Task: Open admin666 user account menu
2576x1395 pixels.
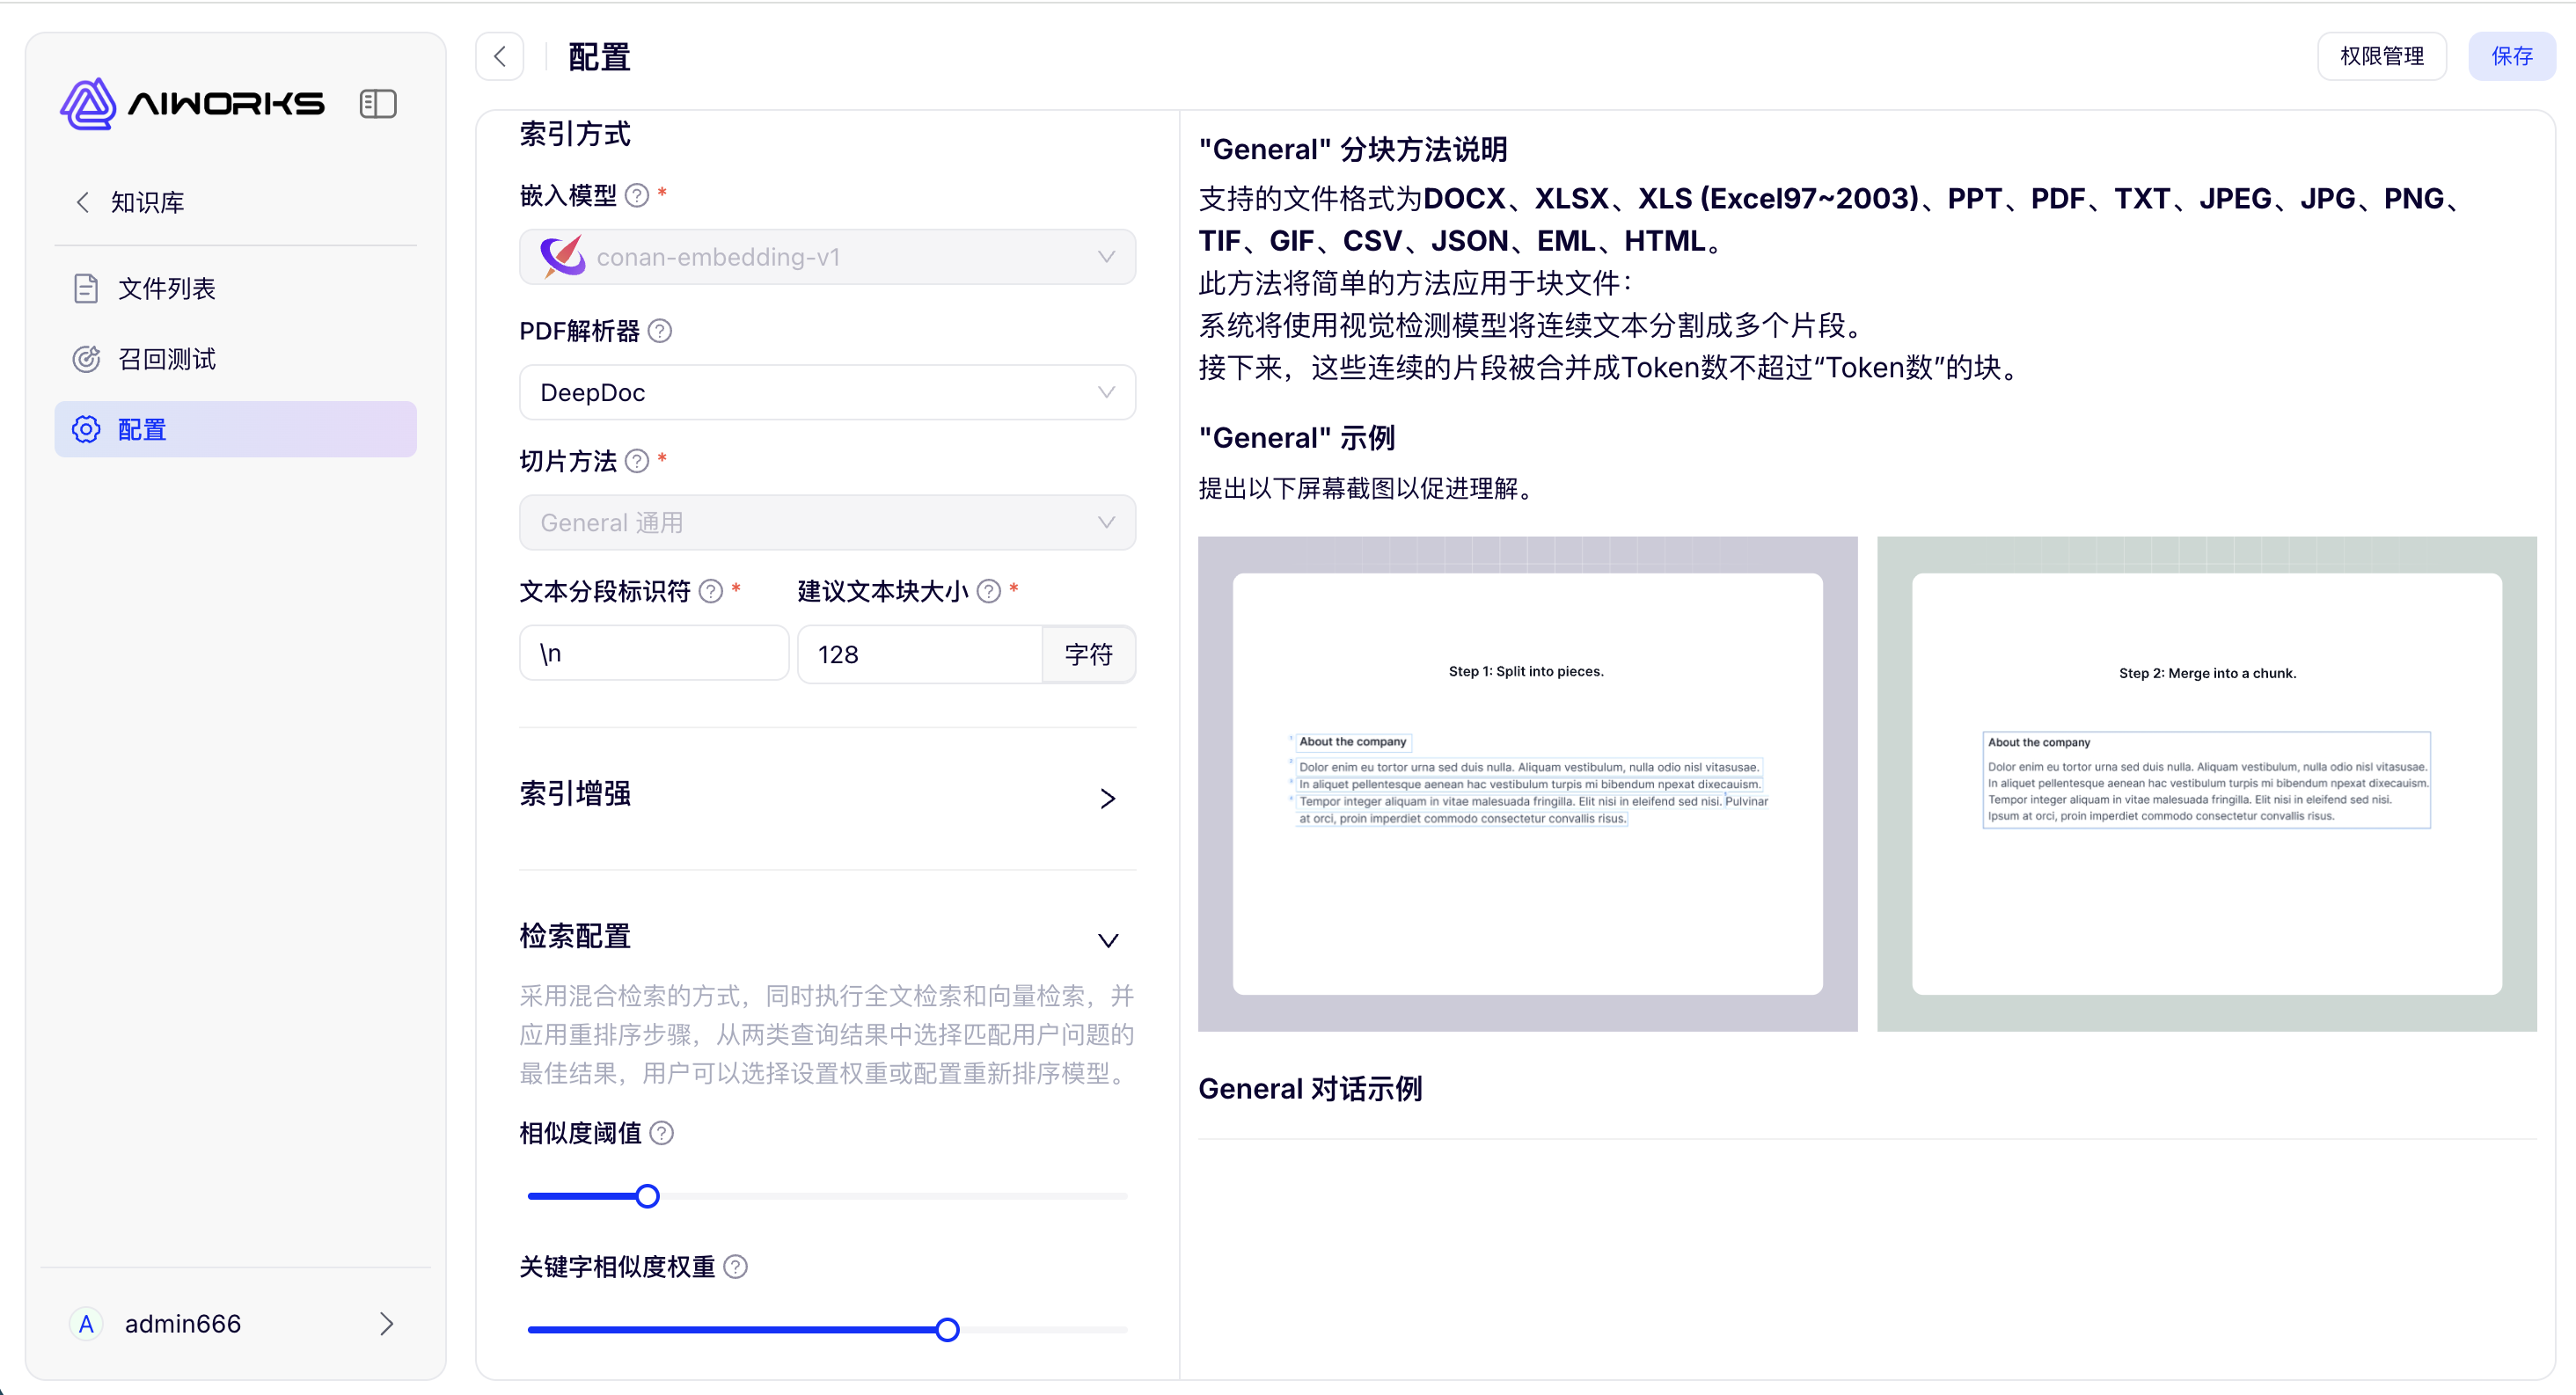Action: [235, 1324]
